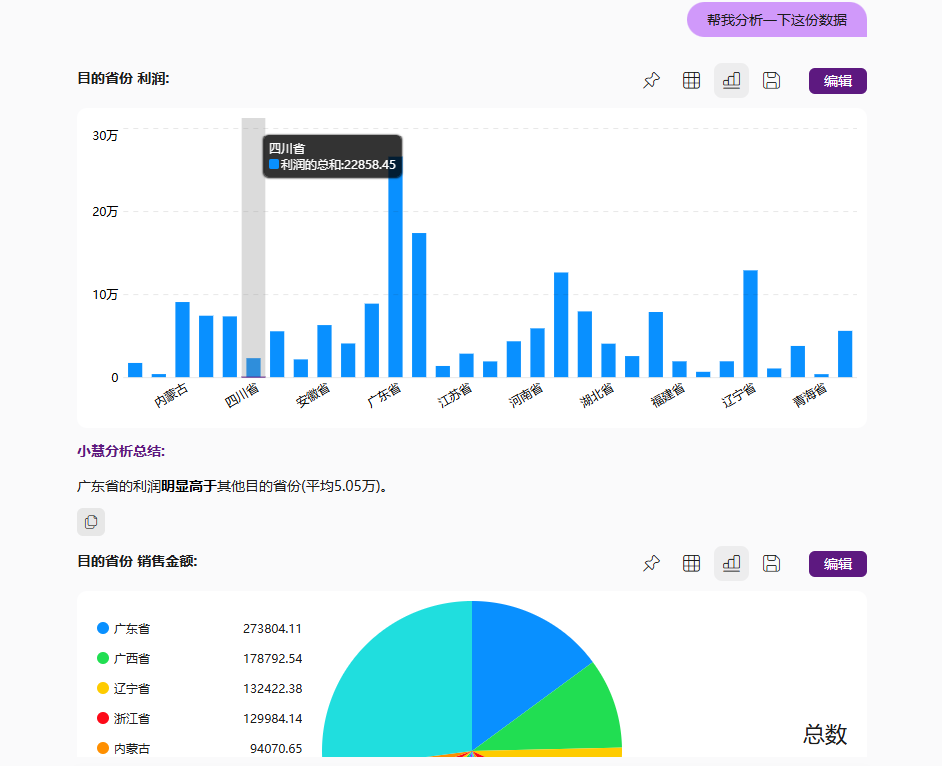
Task: Click the 青海省 axis label
Action: tap(810, 396)
